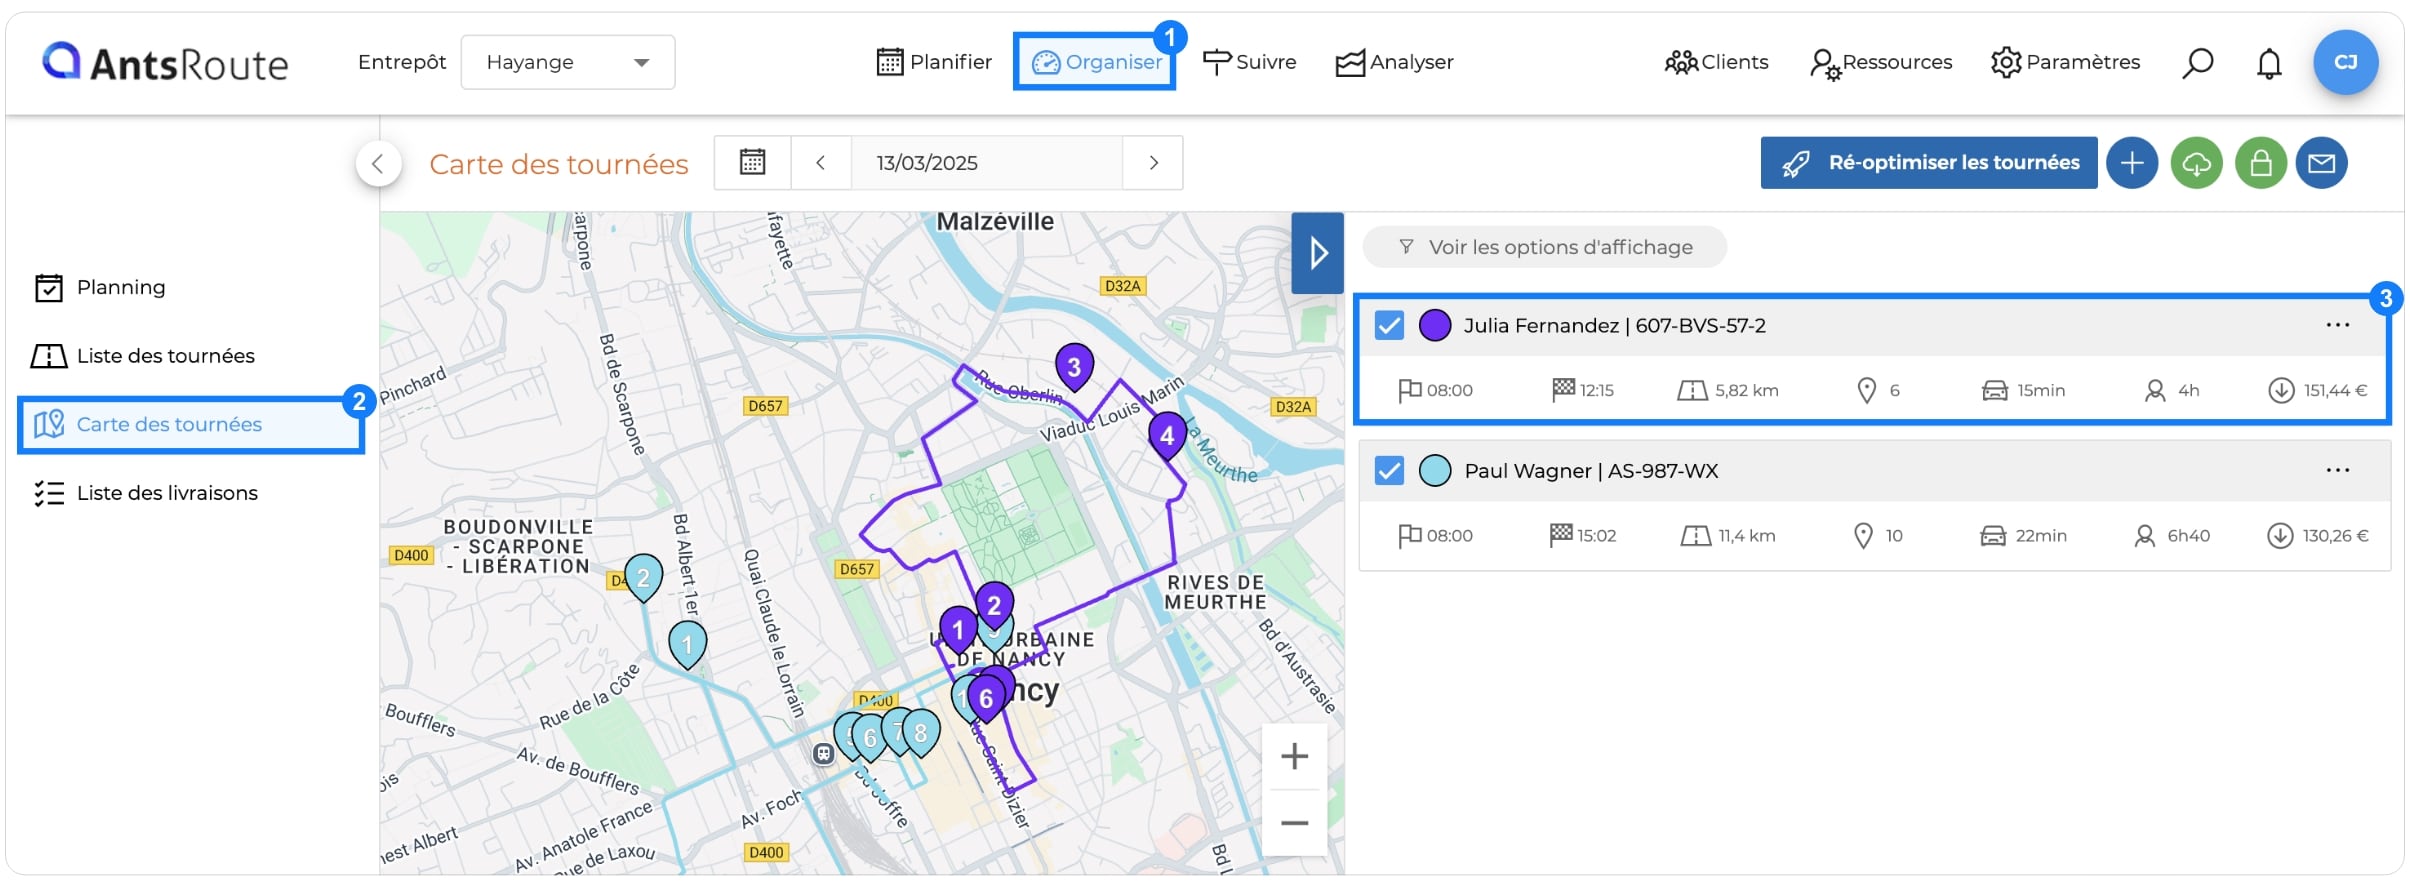This screenshot has height=887, width=2410.
Task: Click Julia's 151,44 € cost value
Action: [x=2335, y=390]
